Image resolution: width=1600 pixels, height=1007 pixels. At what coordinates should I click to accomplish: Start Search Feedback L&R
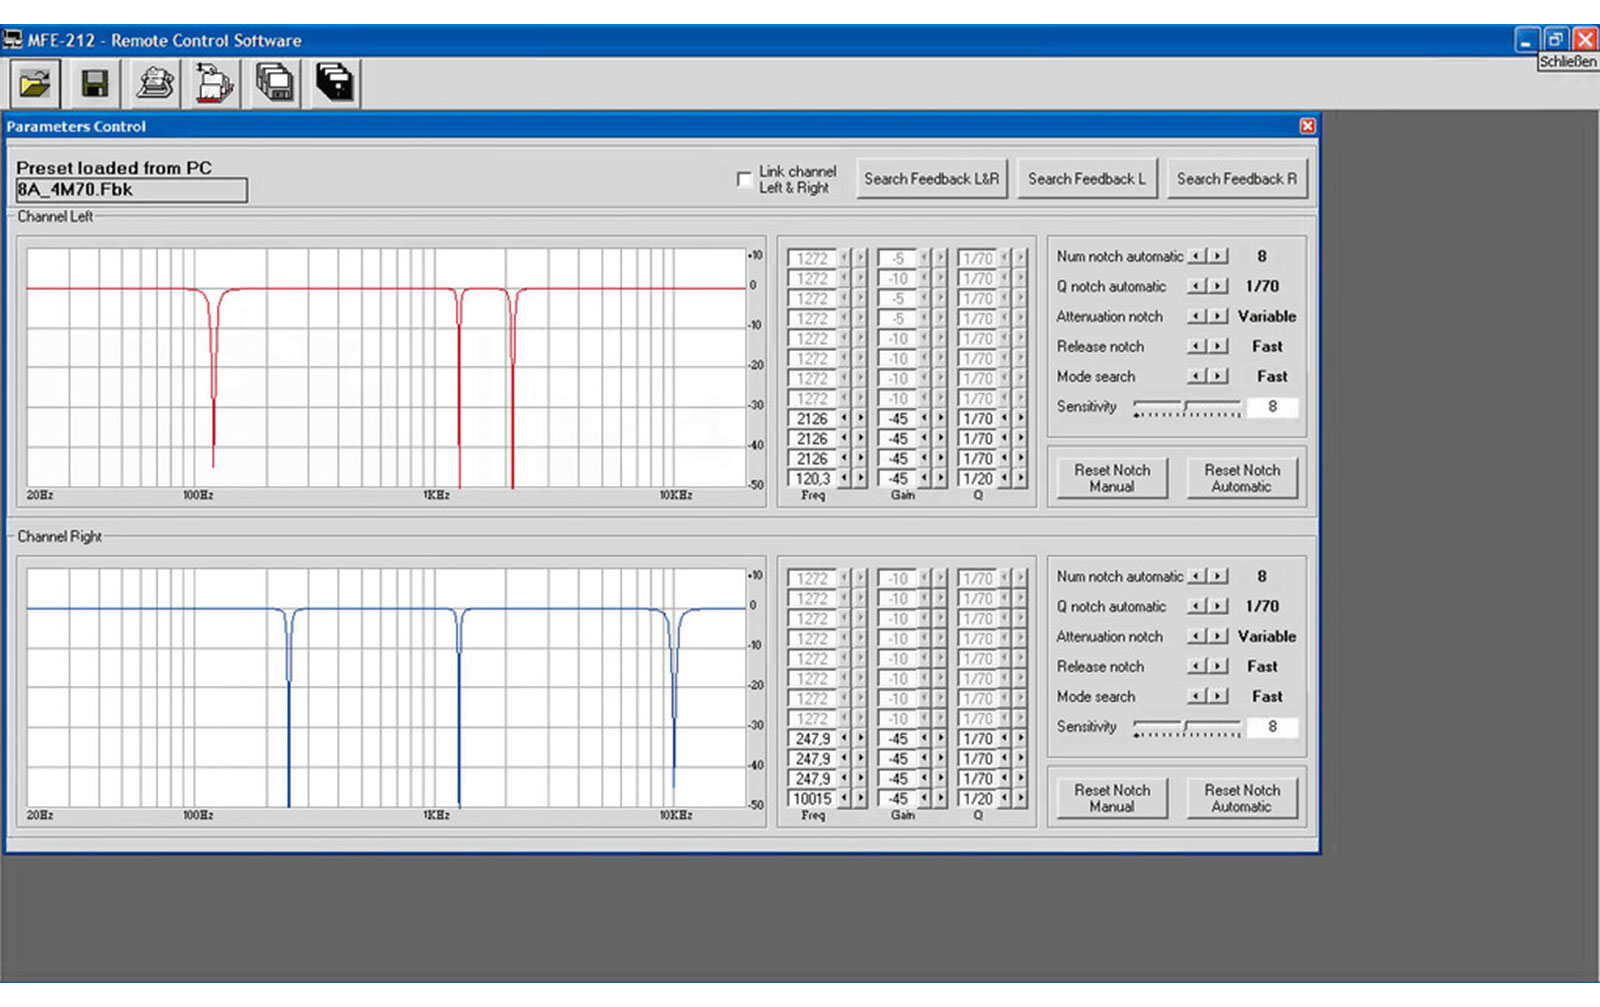pos(931,179)
